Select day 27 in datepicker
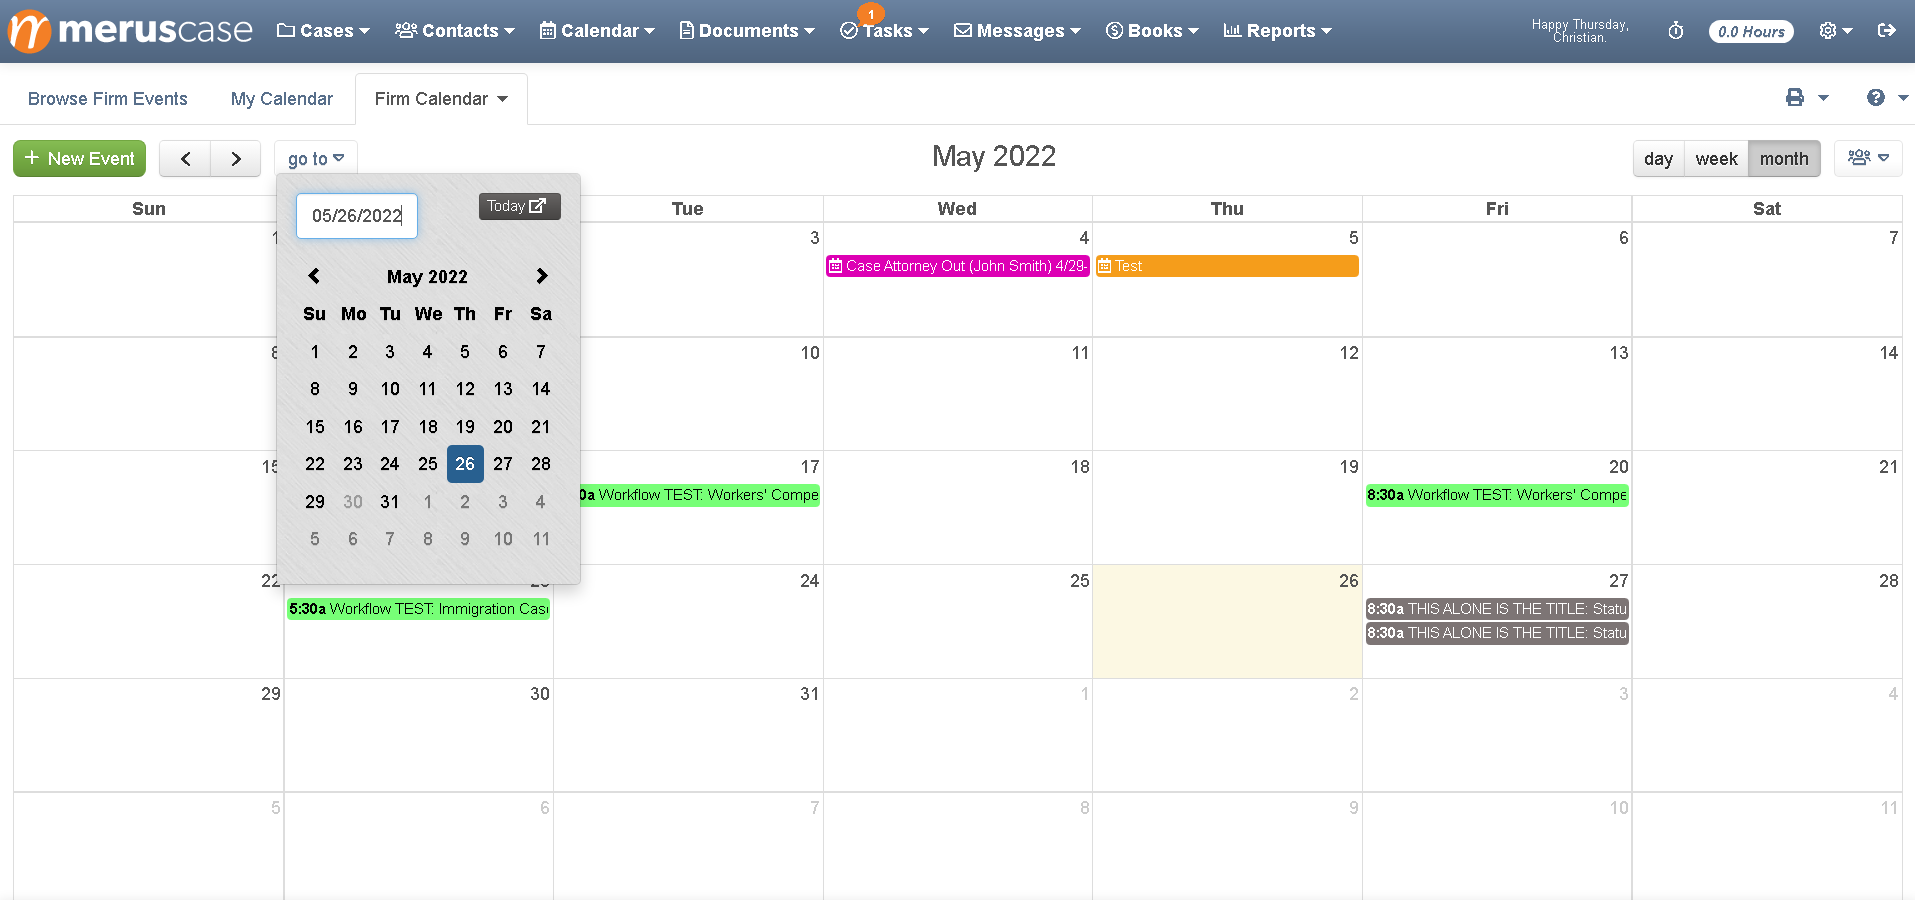Screen dimensions: 1915x900 (x=503, y=464)
